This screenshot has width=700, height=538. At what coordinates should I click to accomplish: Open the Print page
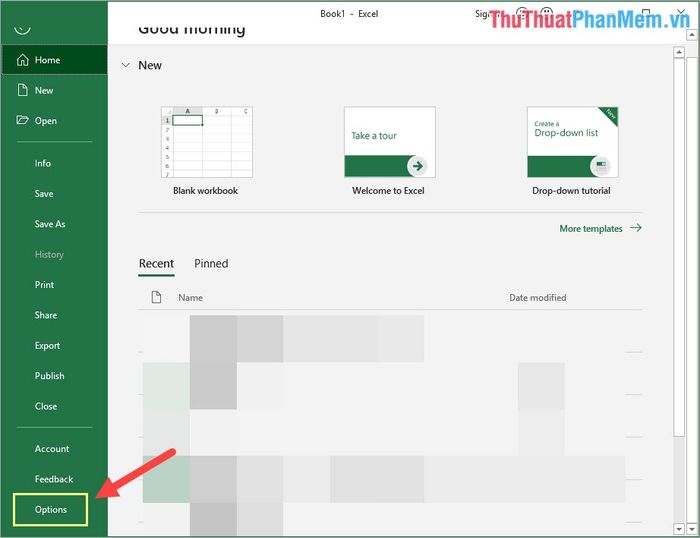tap(44, 285)
